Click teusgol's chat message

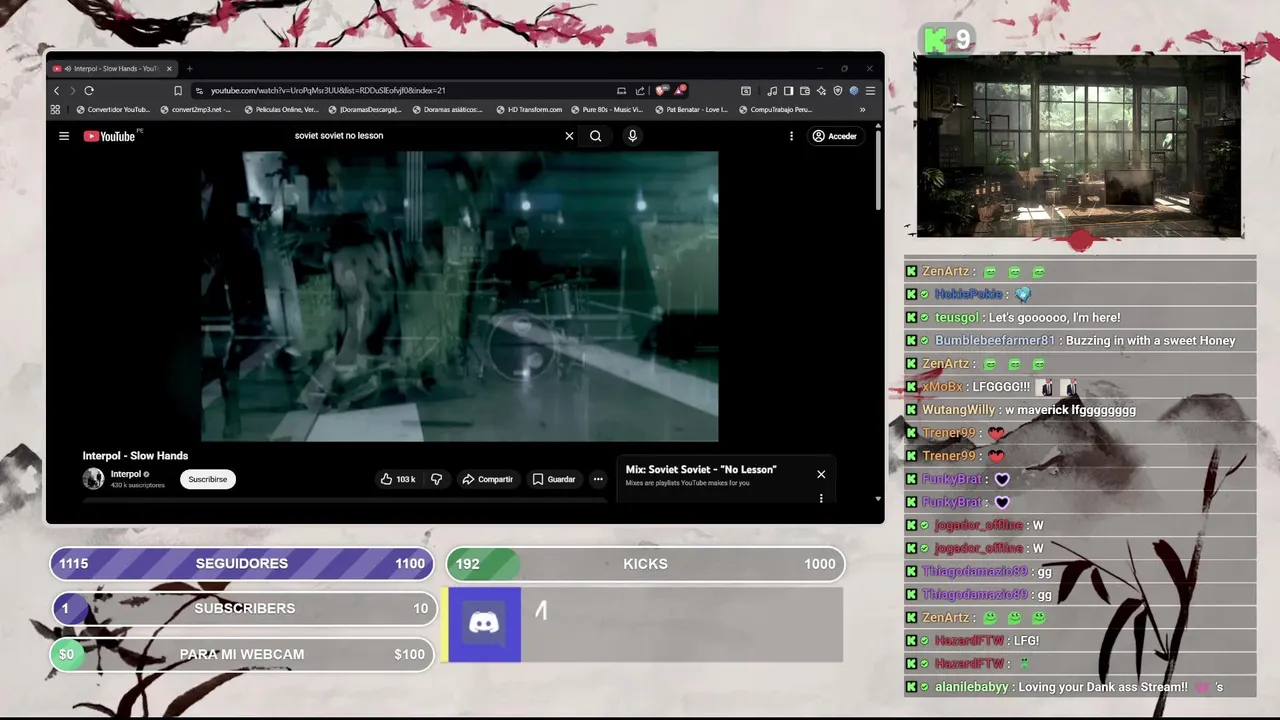click(1080, 317)
